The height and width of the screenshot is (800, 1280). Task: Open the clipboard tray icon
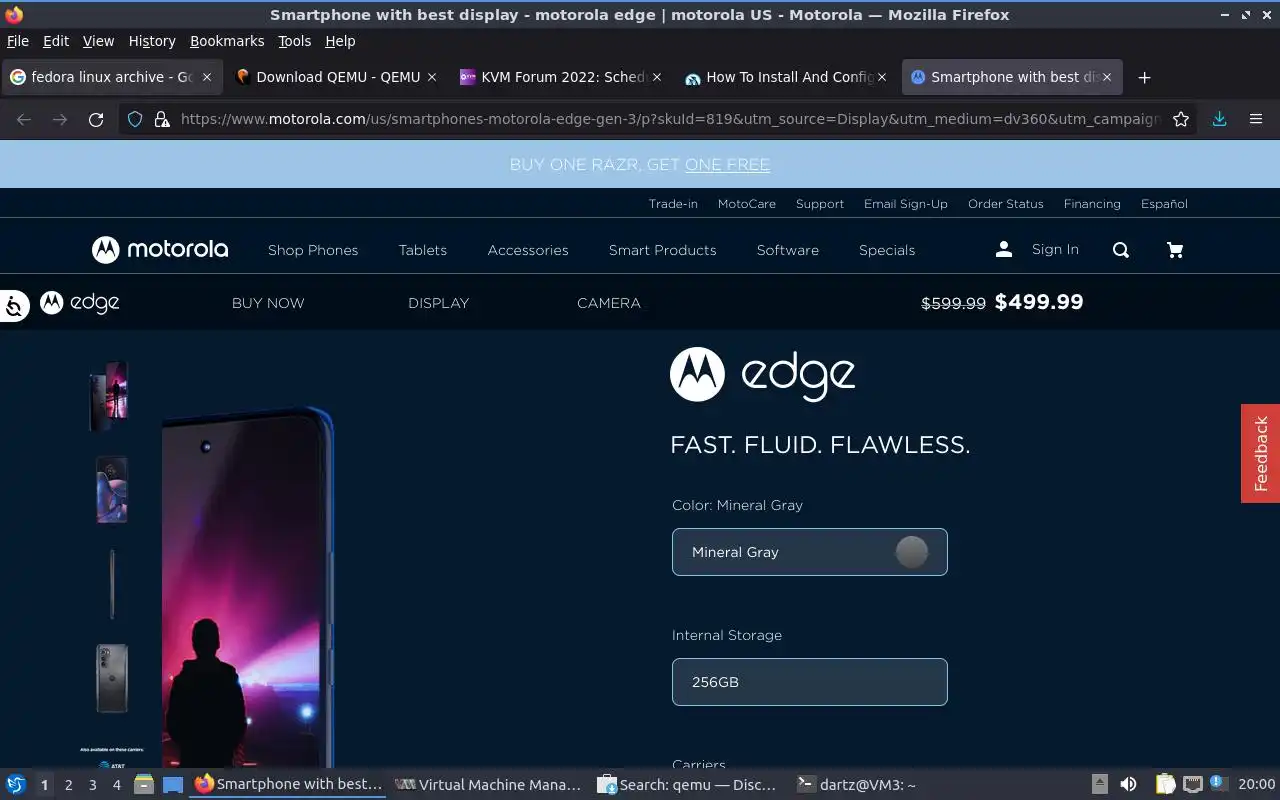1165,785
